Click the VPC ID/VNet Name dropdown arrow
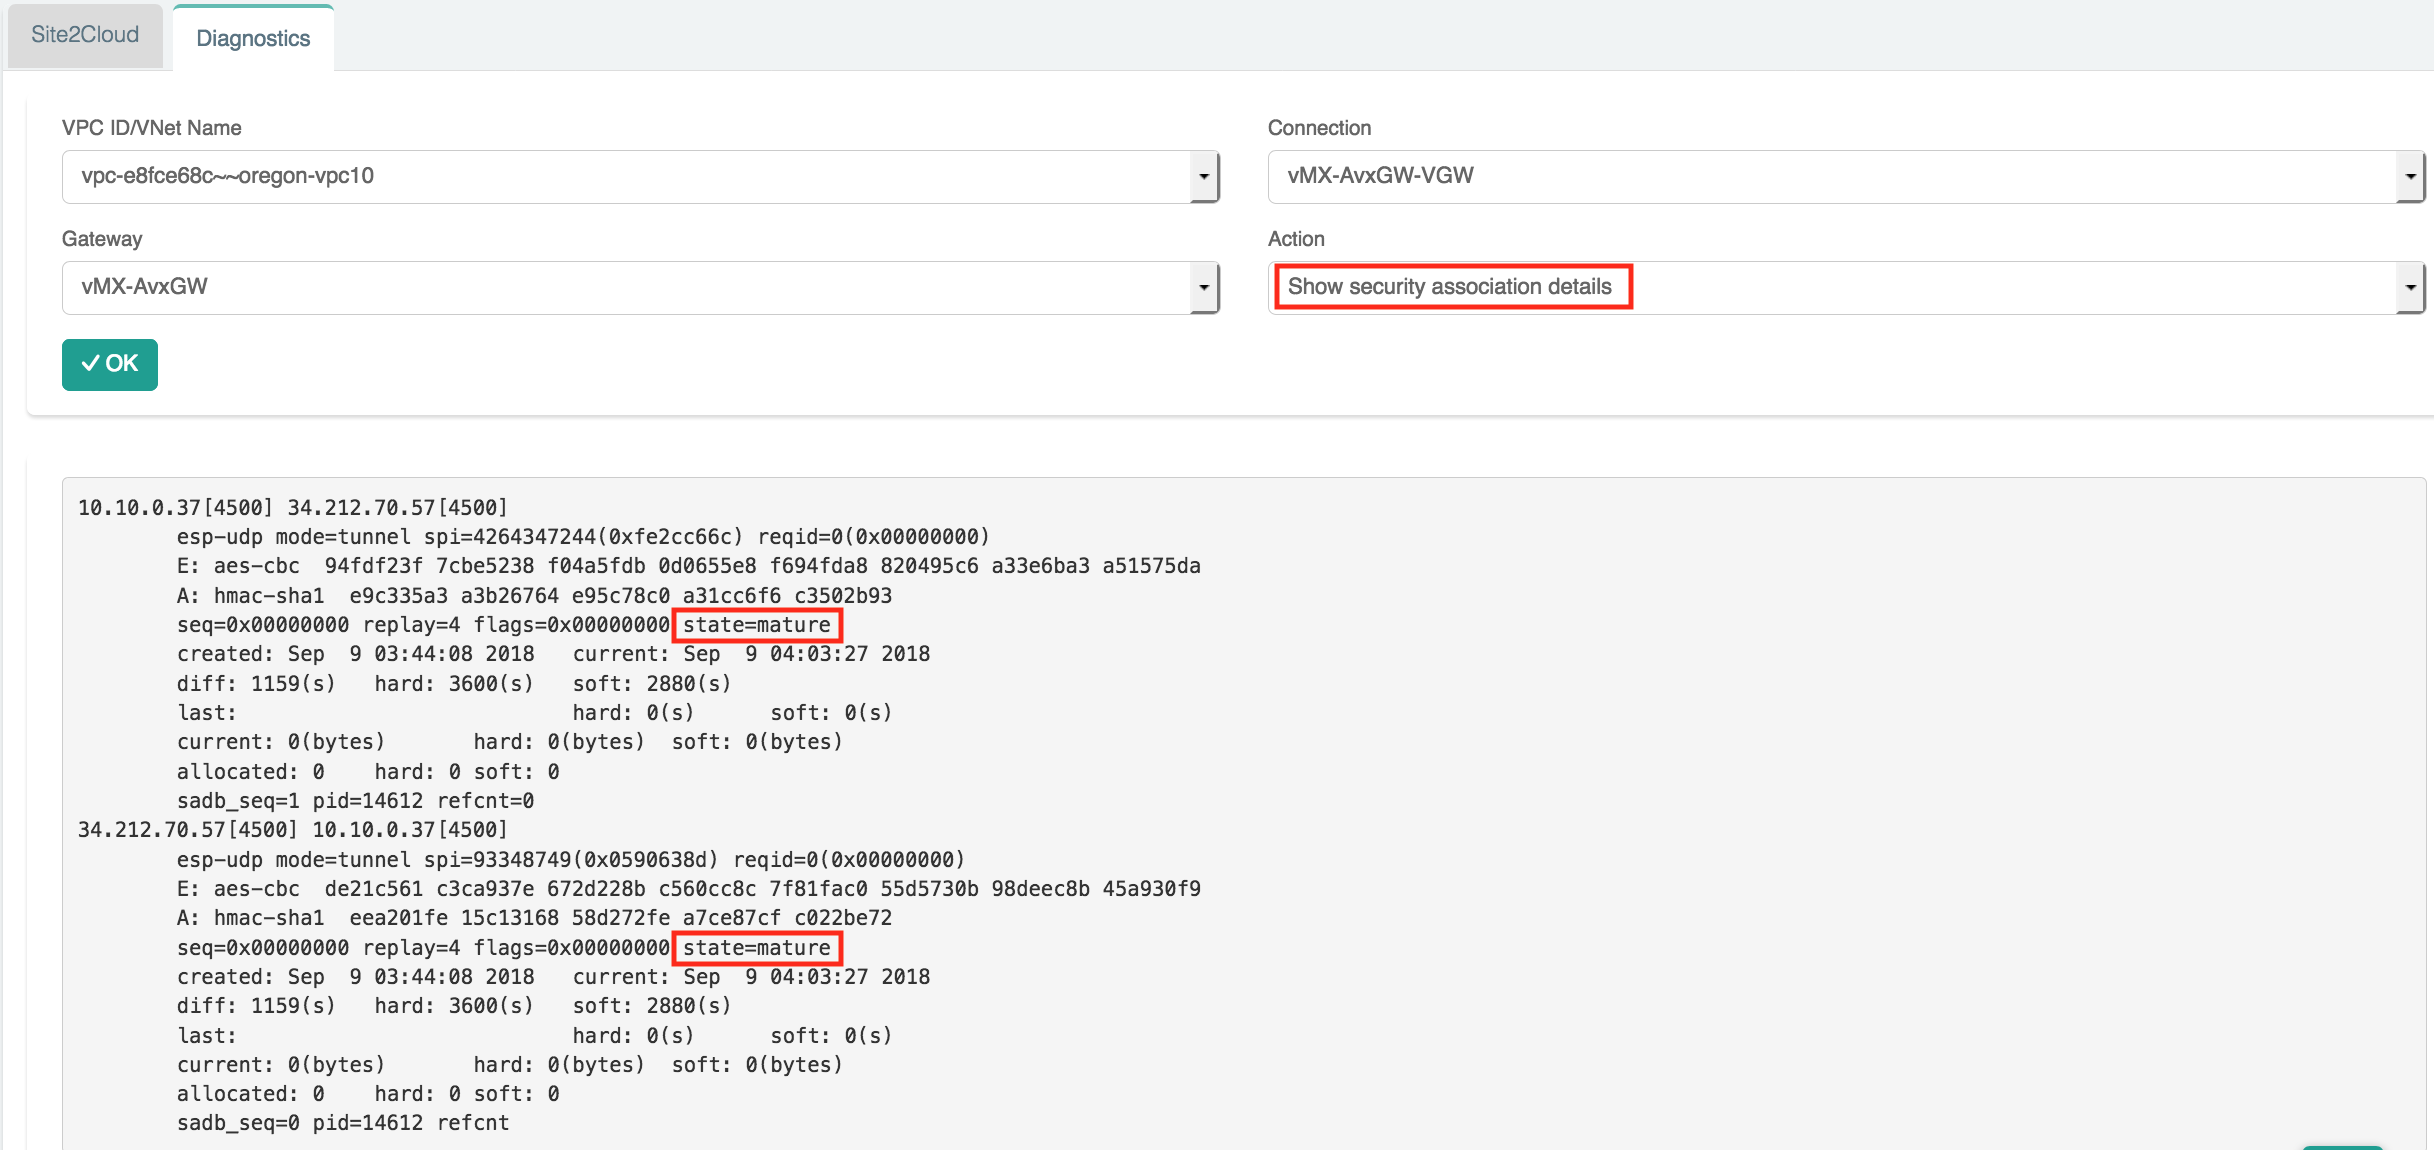 (x=1204, y=177)
